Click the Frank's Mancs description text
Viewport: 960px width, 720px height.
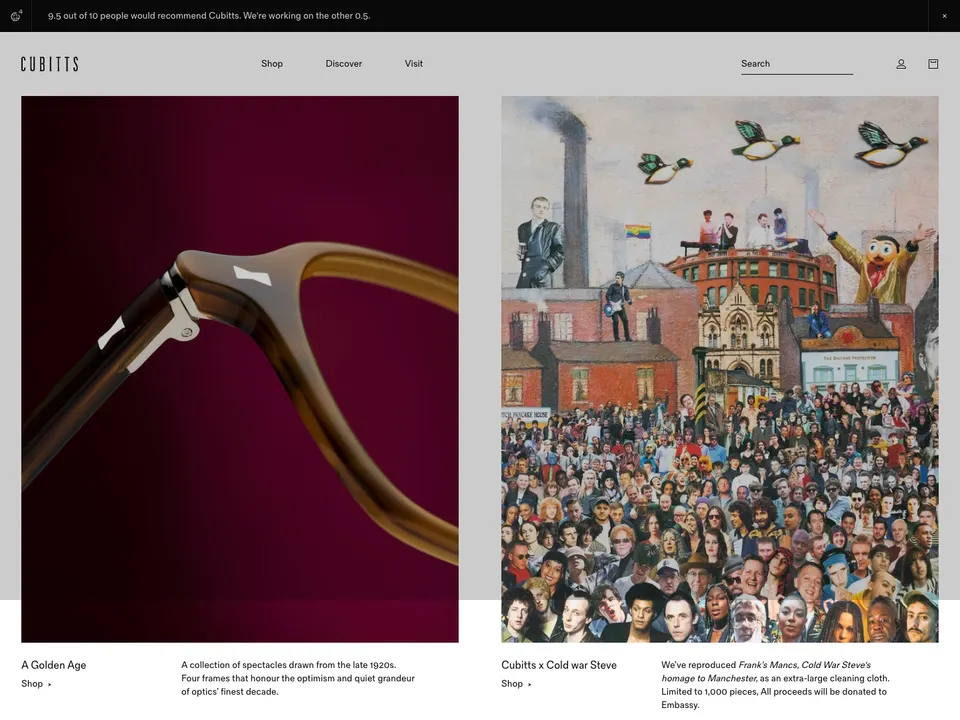776,684
